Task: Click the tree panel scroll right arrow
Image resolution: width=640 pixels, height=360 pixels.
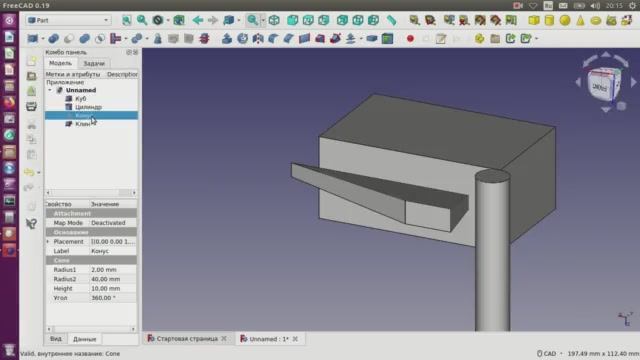Action: click(134, 192)
